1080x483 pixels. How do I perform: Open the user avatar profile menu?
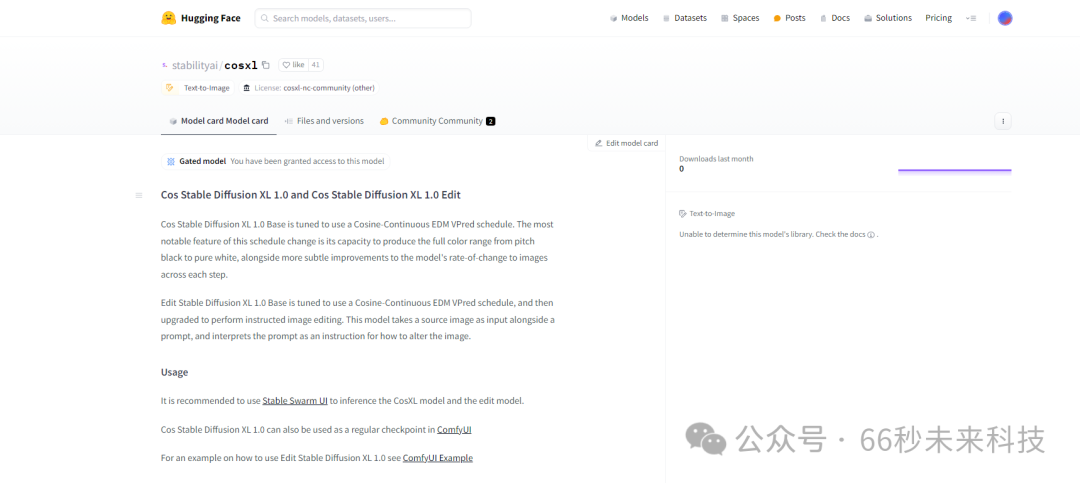(1005, 19)
